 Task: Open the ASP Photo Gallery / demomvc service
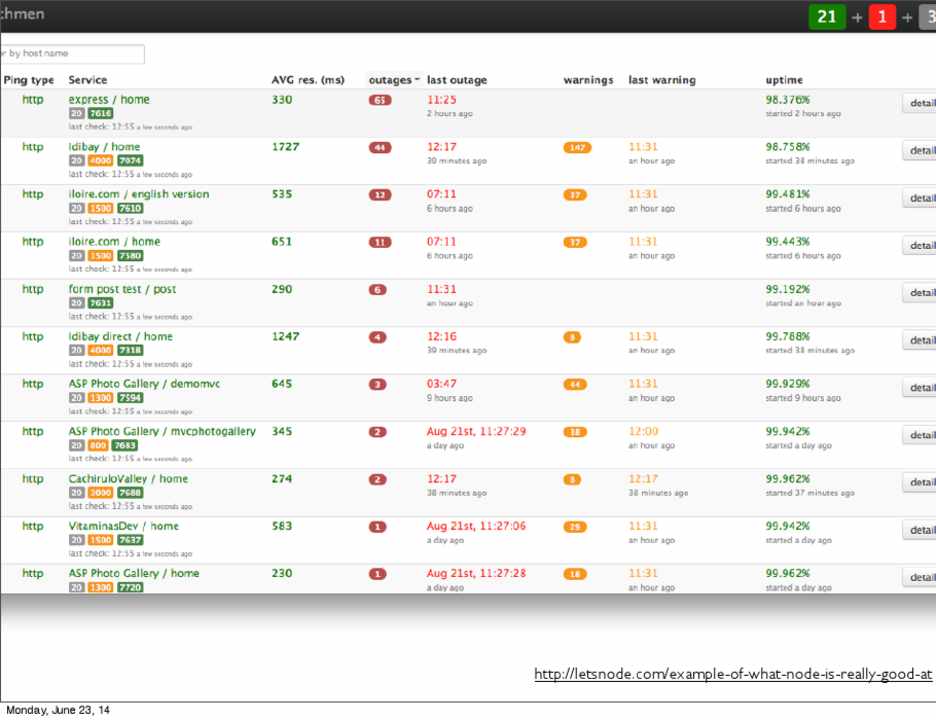[133, 384]
